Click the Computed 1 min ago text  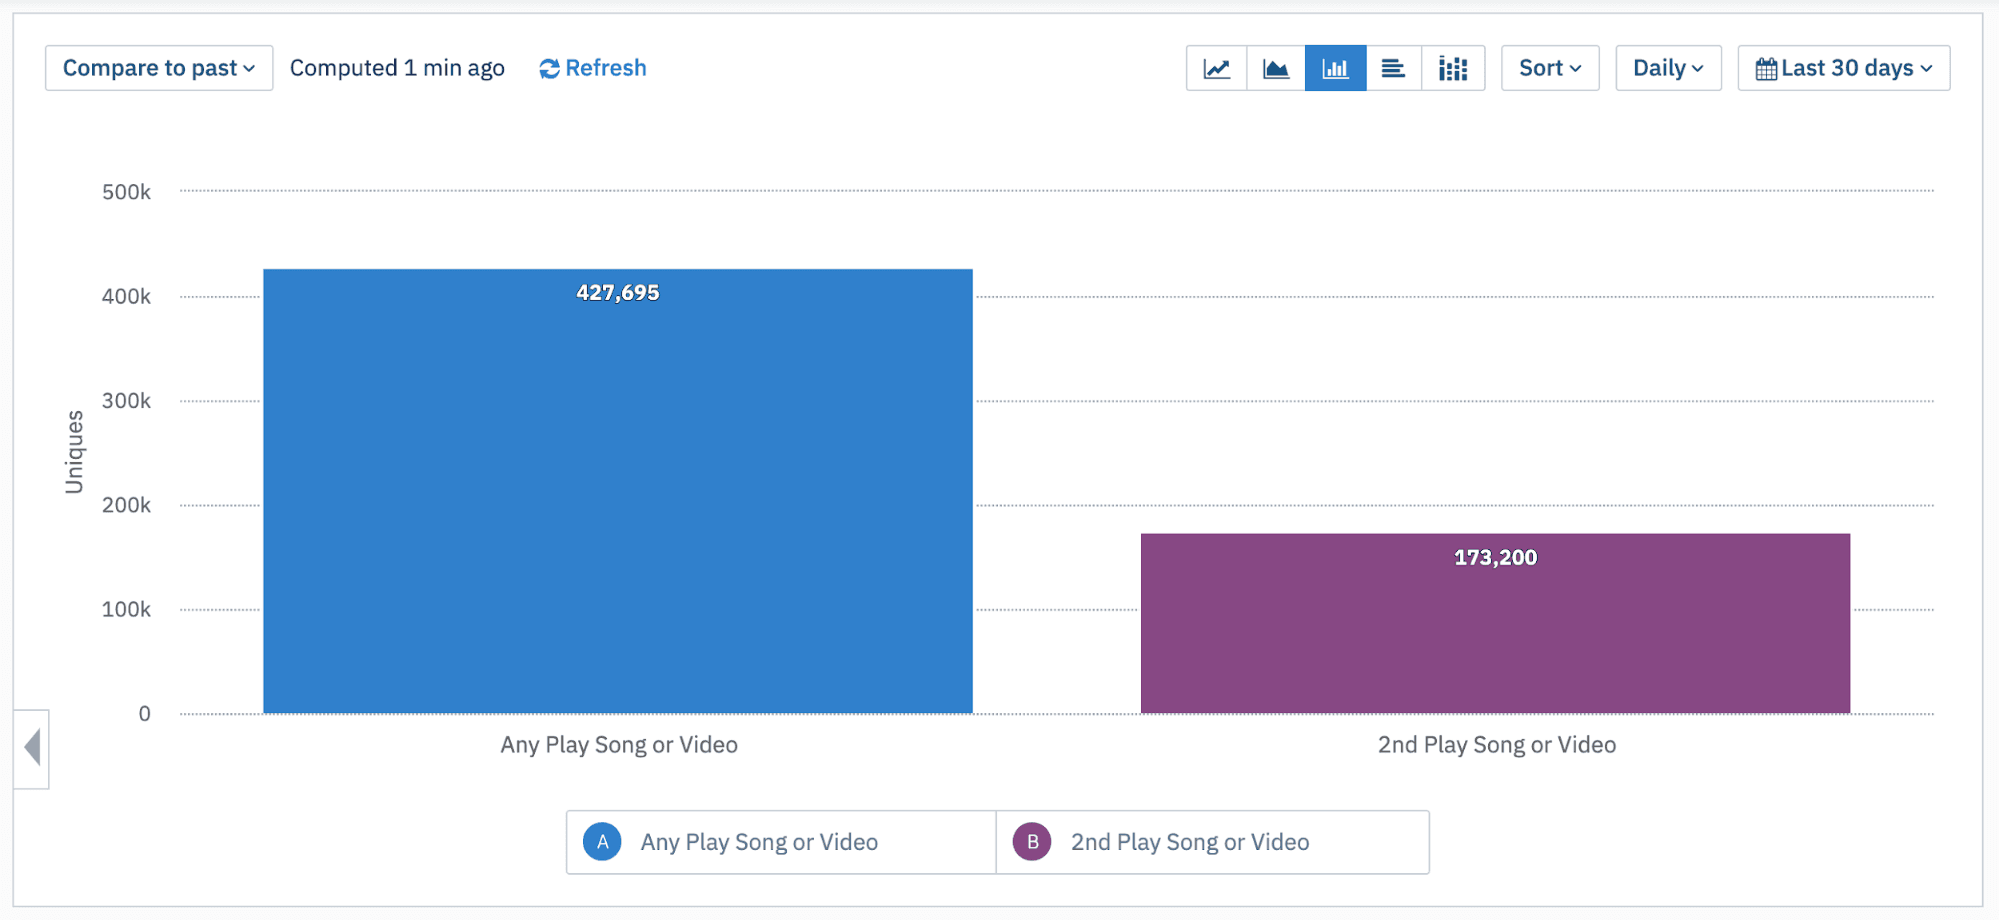(397, 67)
